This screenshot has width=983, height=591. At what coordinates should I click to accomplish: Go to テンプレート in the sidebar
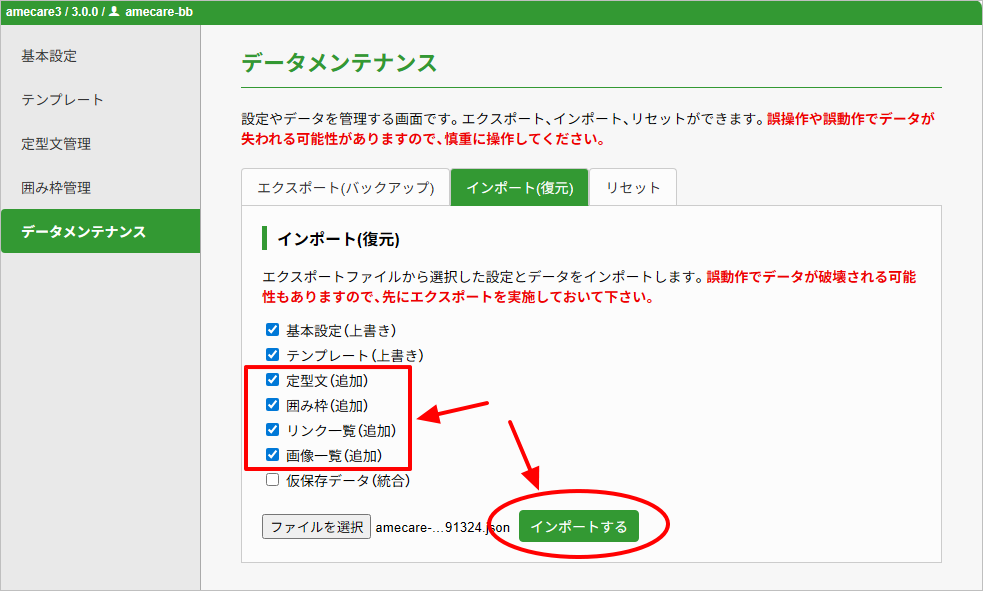tap(62, 100)
